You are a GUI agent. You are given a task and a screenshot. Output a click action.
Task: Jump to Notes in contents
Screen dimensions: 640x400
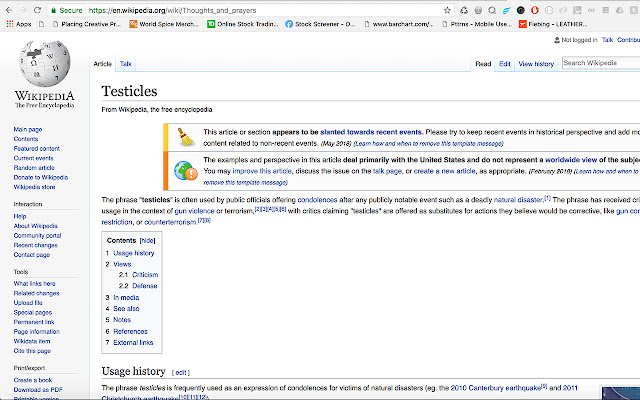point(122,320)
